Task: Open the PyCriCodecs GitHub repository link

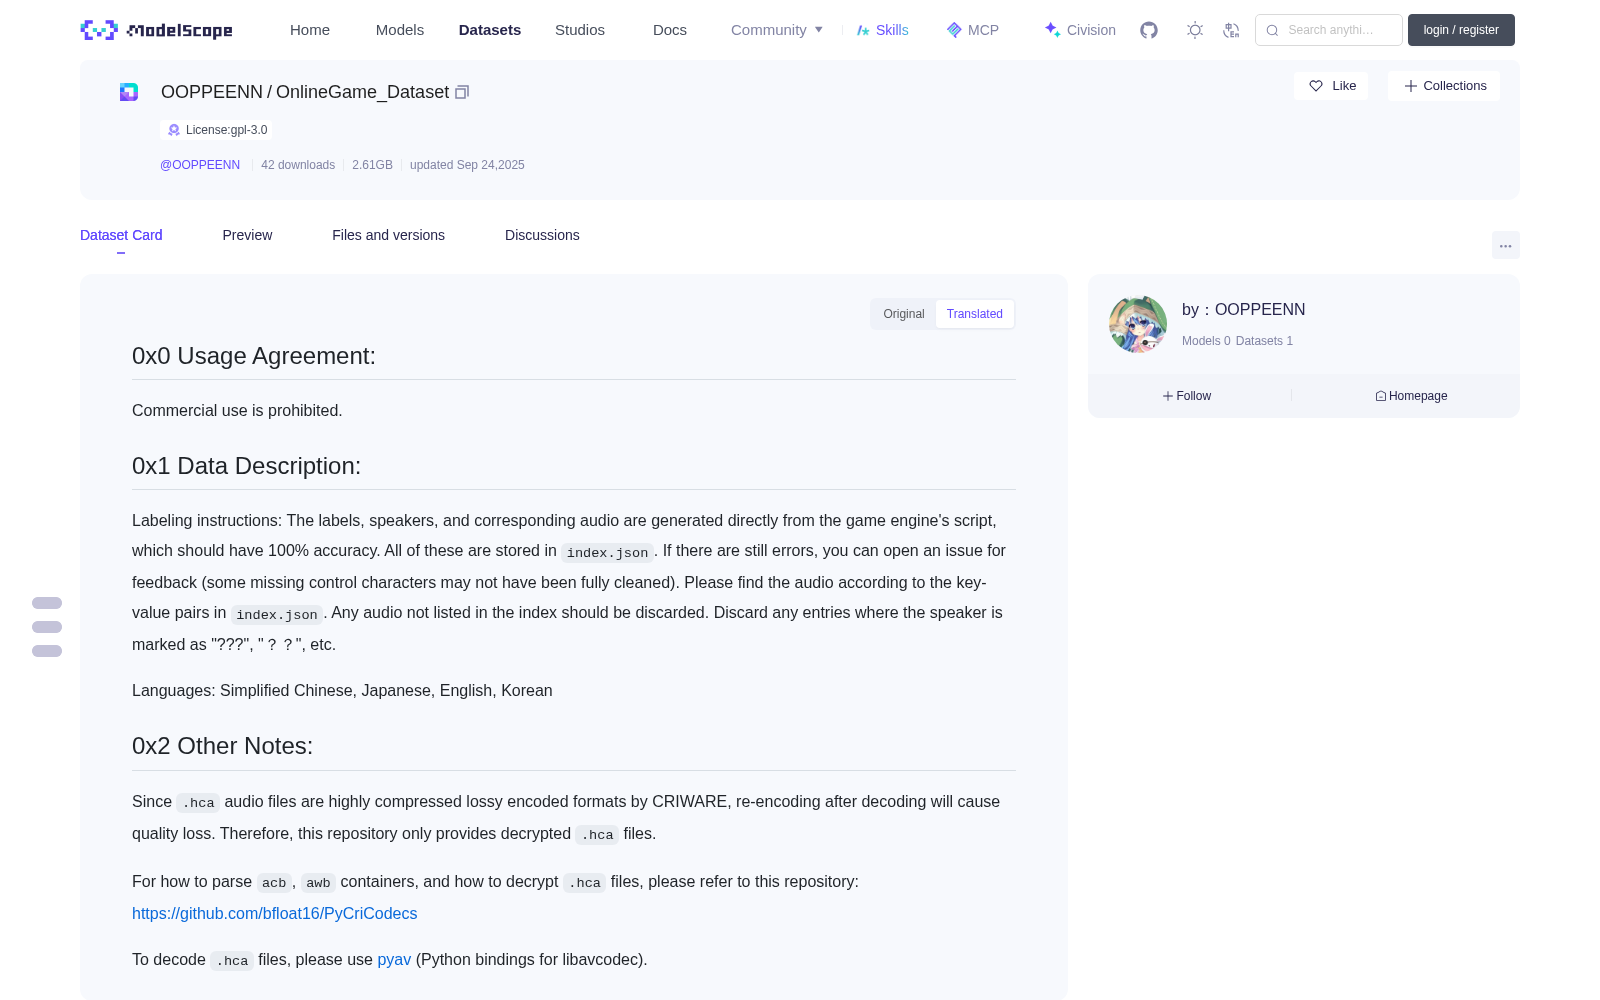Action: 275,913
